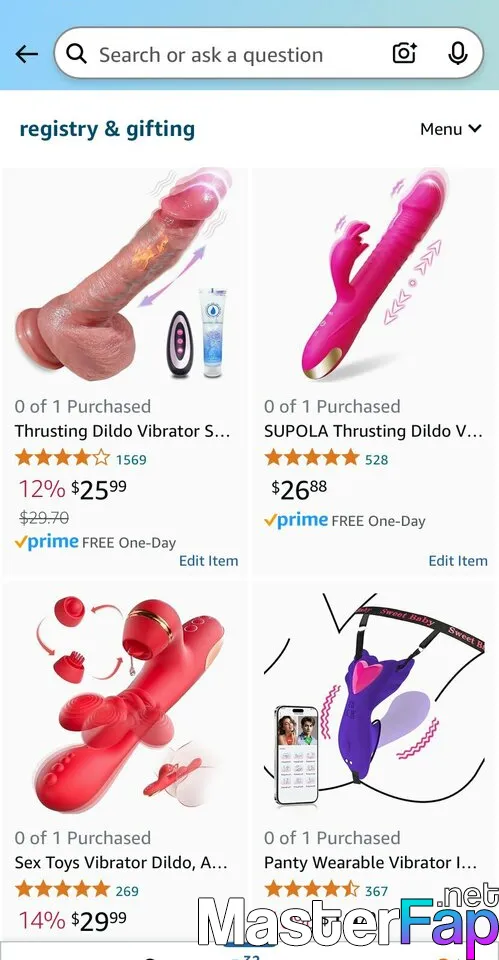Tap the magnifying glass search icon

coord(77,54)
